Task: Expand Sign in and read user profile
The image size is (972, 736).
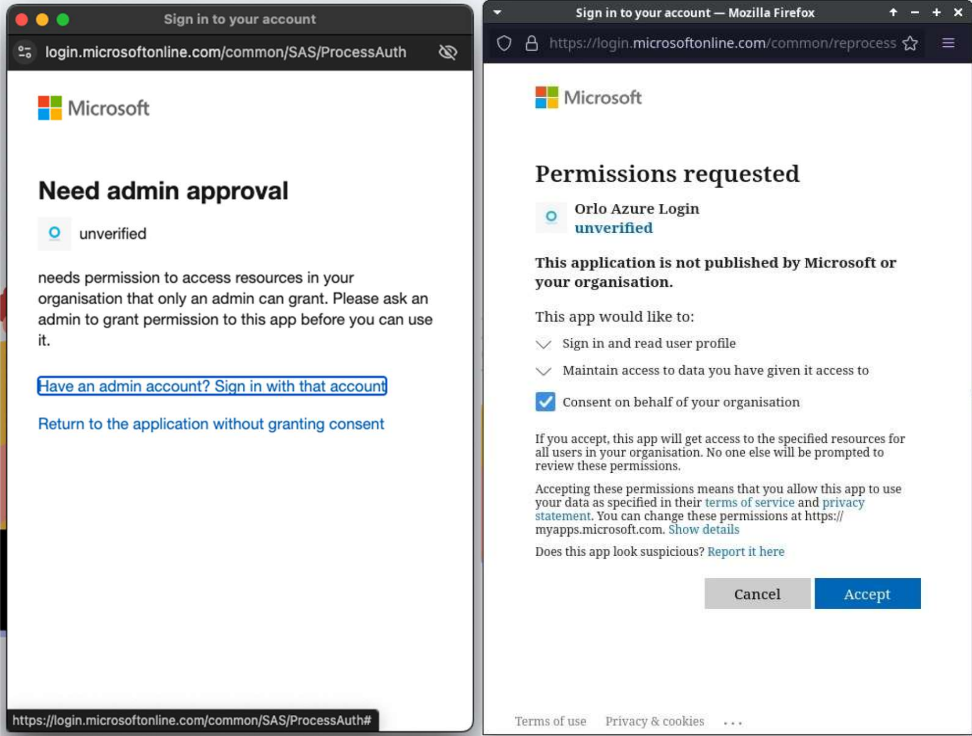Action: click(x=544, y=344)
